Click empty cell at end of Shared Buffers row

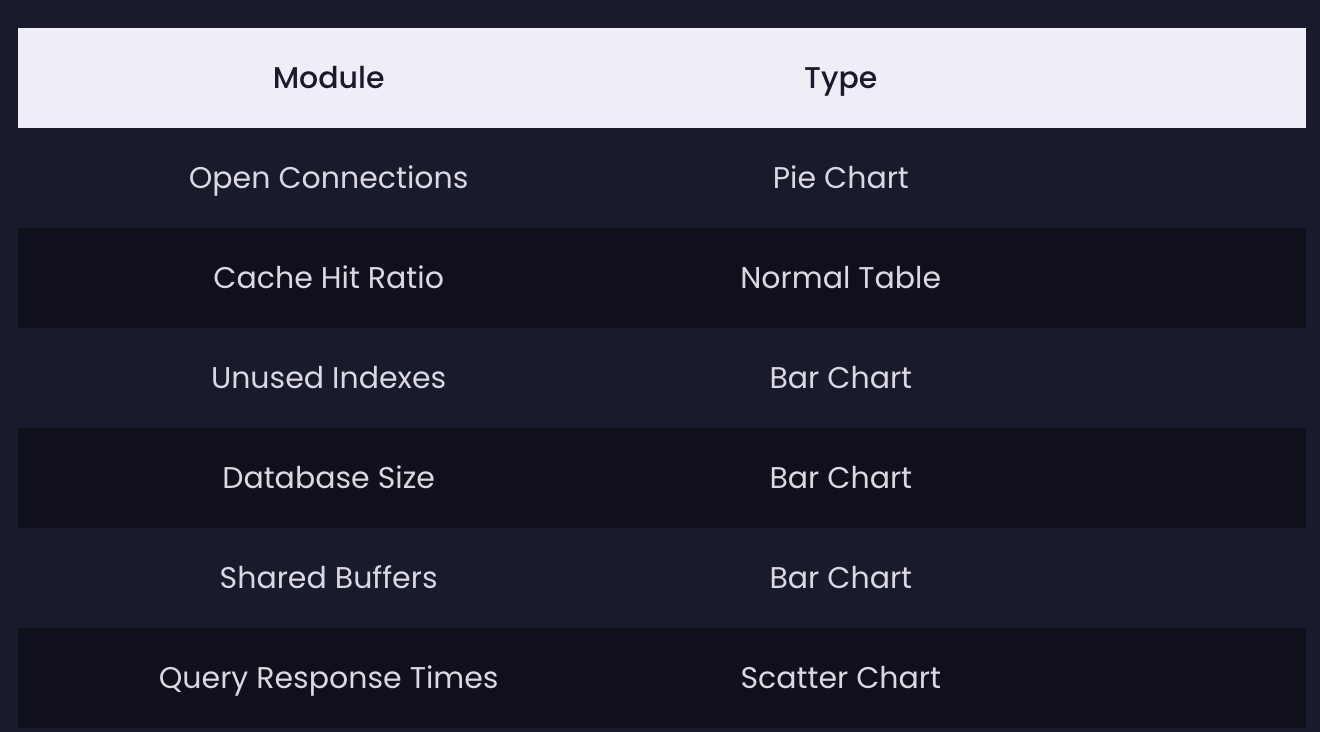(1174, 578)
